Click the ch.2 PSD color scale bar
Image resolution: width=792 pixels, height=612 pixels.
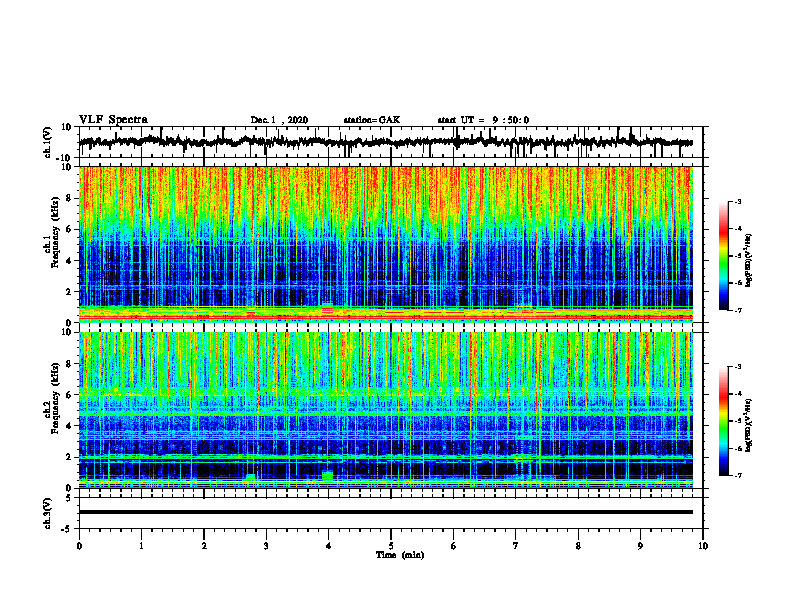[724, 421]
